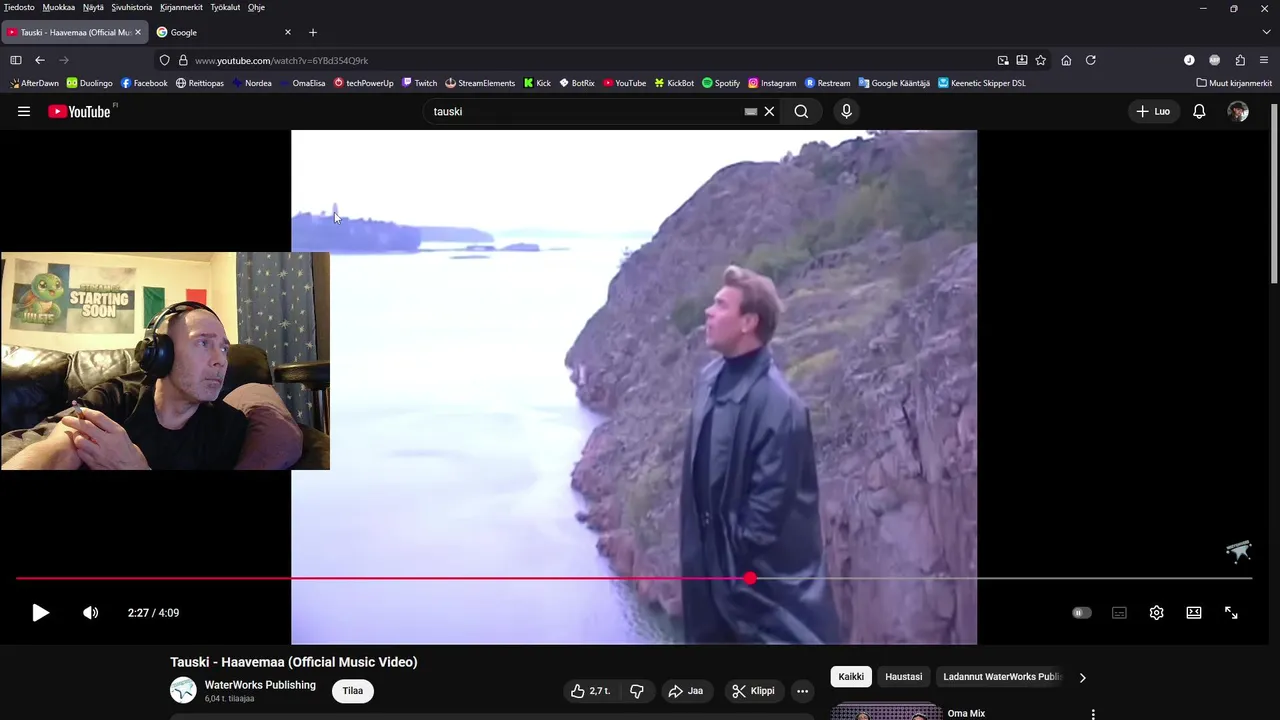This screenshot has width=1280, height=720.
Task: Open the Muokkaa menu
Action: click(x=58, y=7)
